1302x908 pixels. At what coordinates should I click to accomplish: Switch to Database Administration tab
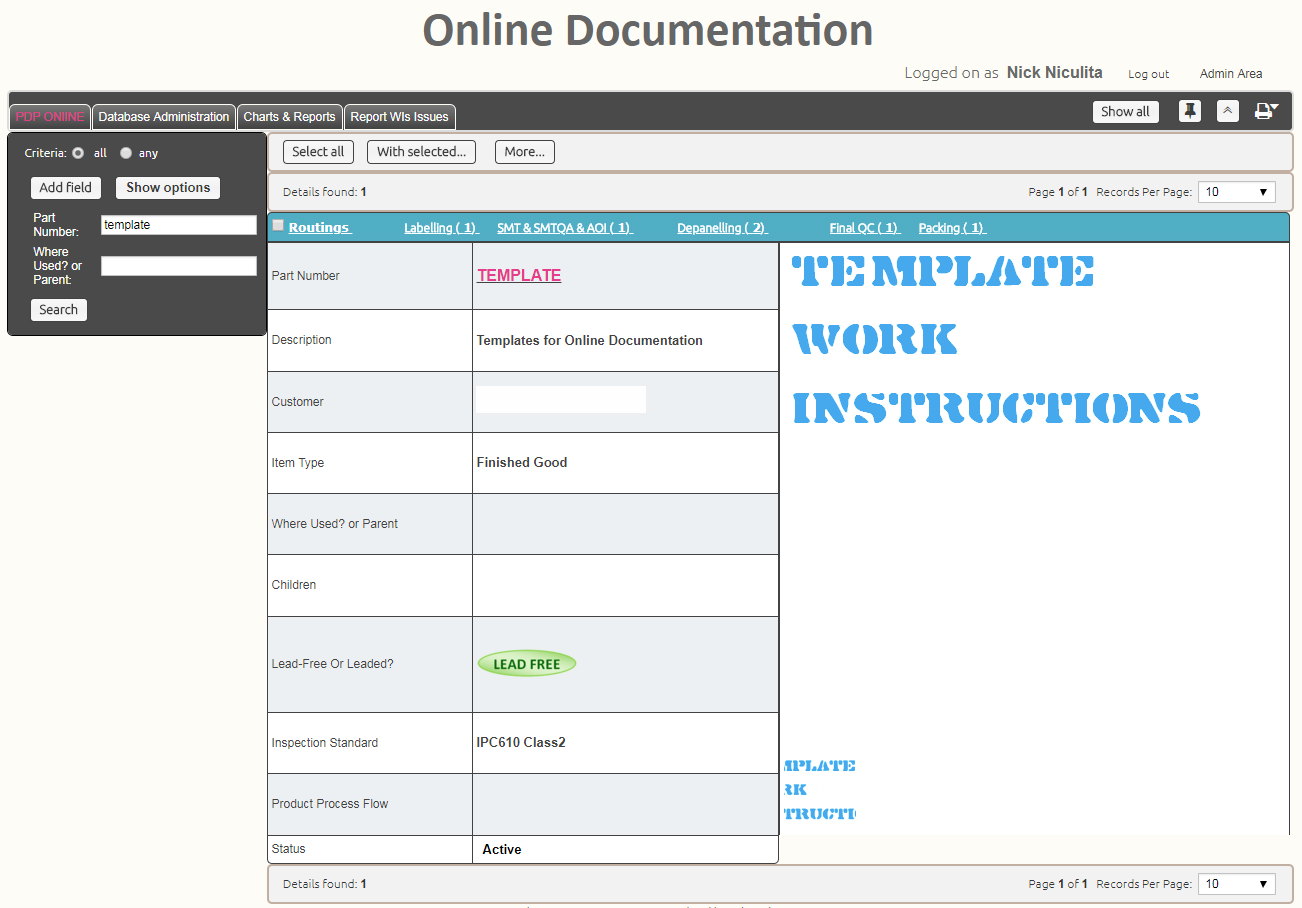click(x=164, y=117)
